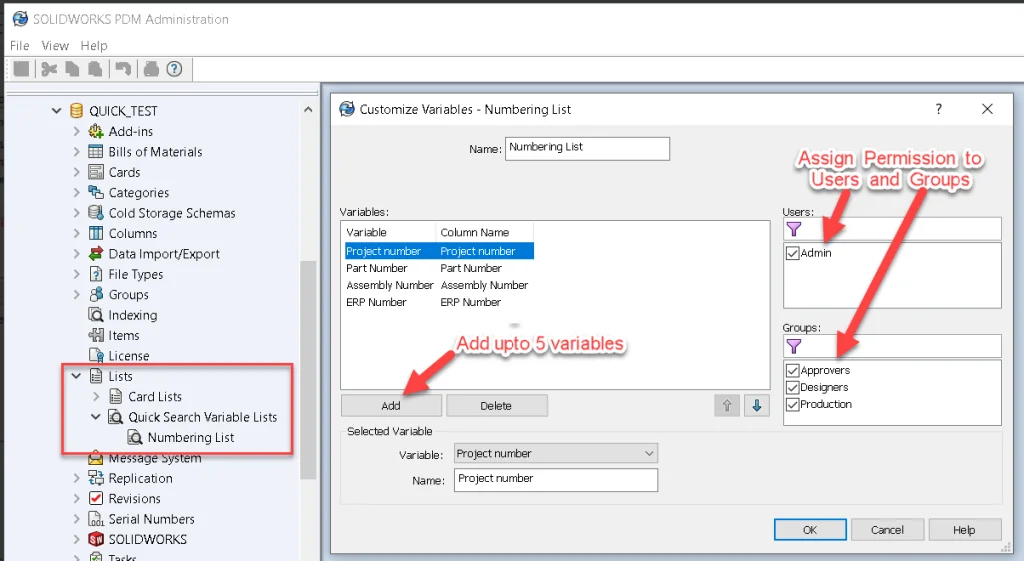Expand the Bills of Materials node
Screen dimensions: 1024x561
76,152
